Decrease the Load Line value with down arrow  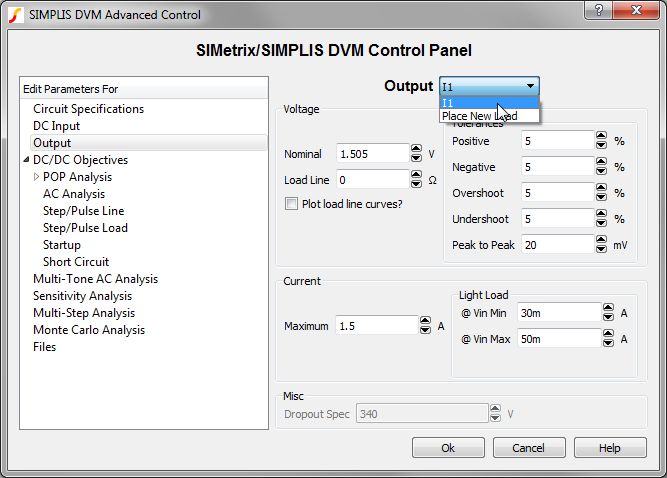point(415,185)
